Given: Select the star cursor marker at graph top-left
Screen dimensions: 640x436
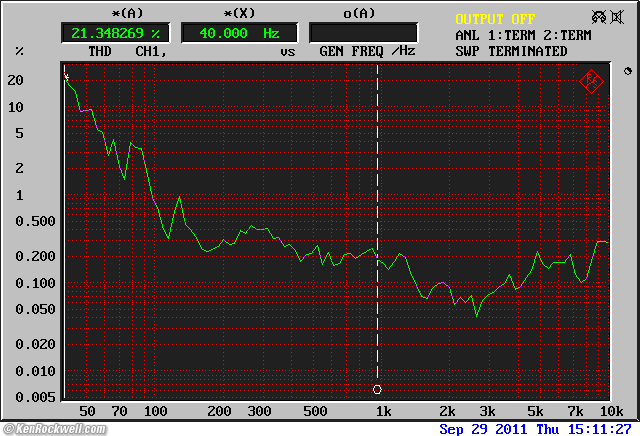Looking at the screenshot, I should (66, 77).
